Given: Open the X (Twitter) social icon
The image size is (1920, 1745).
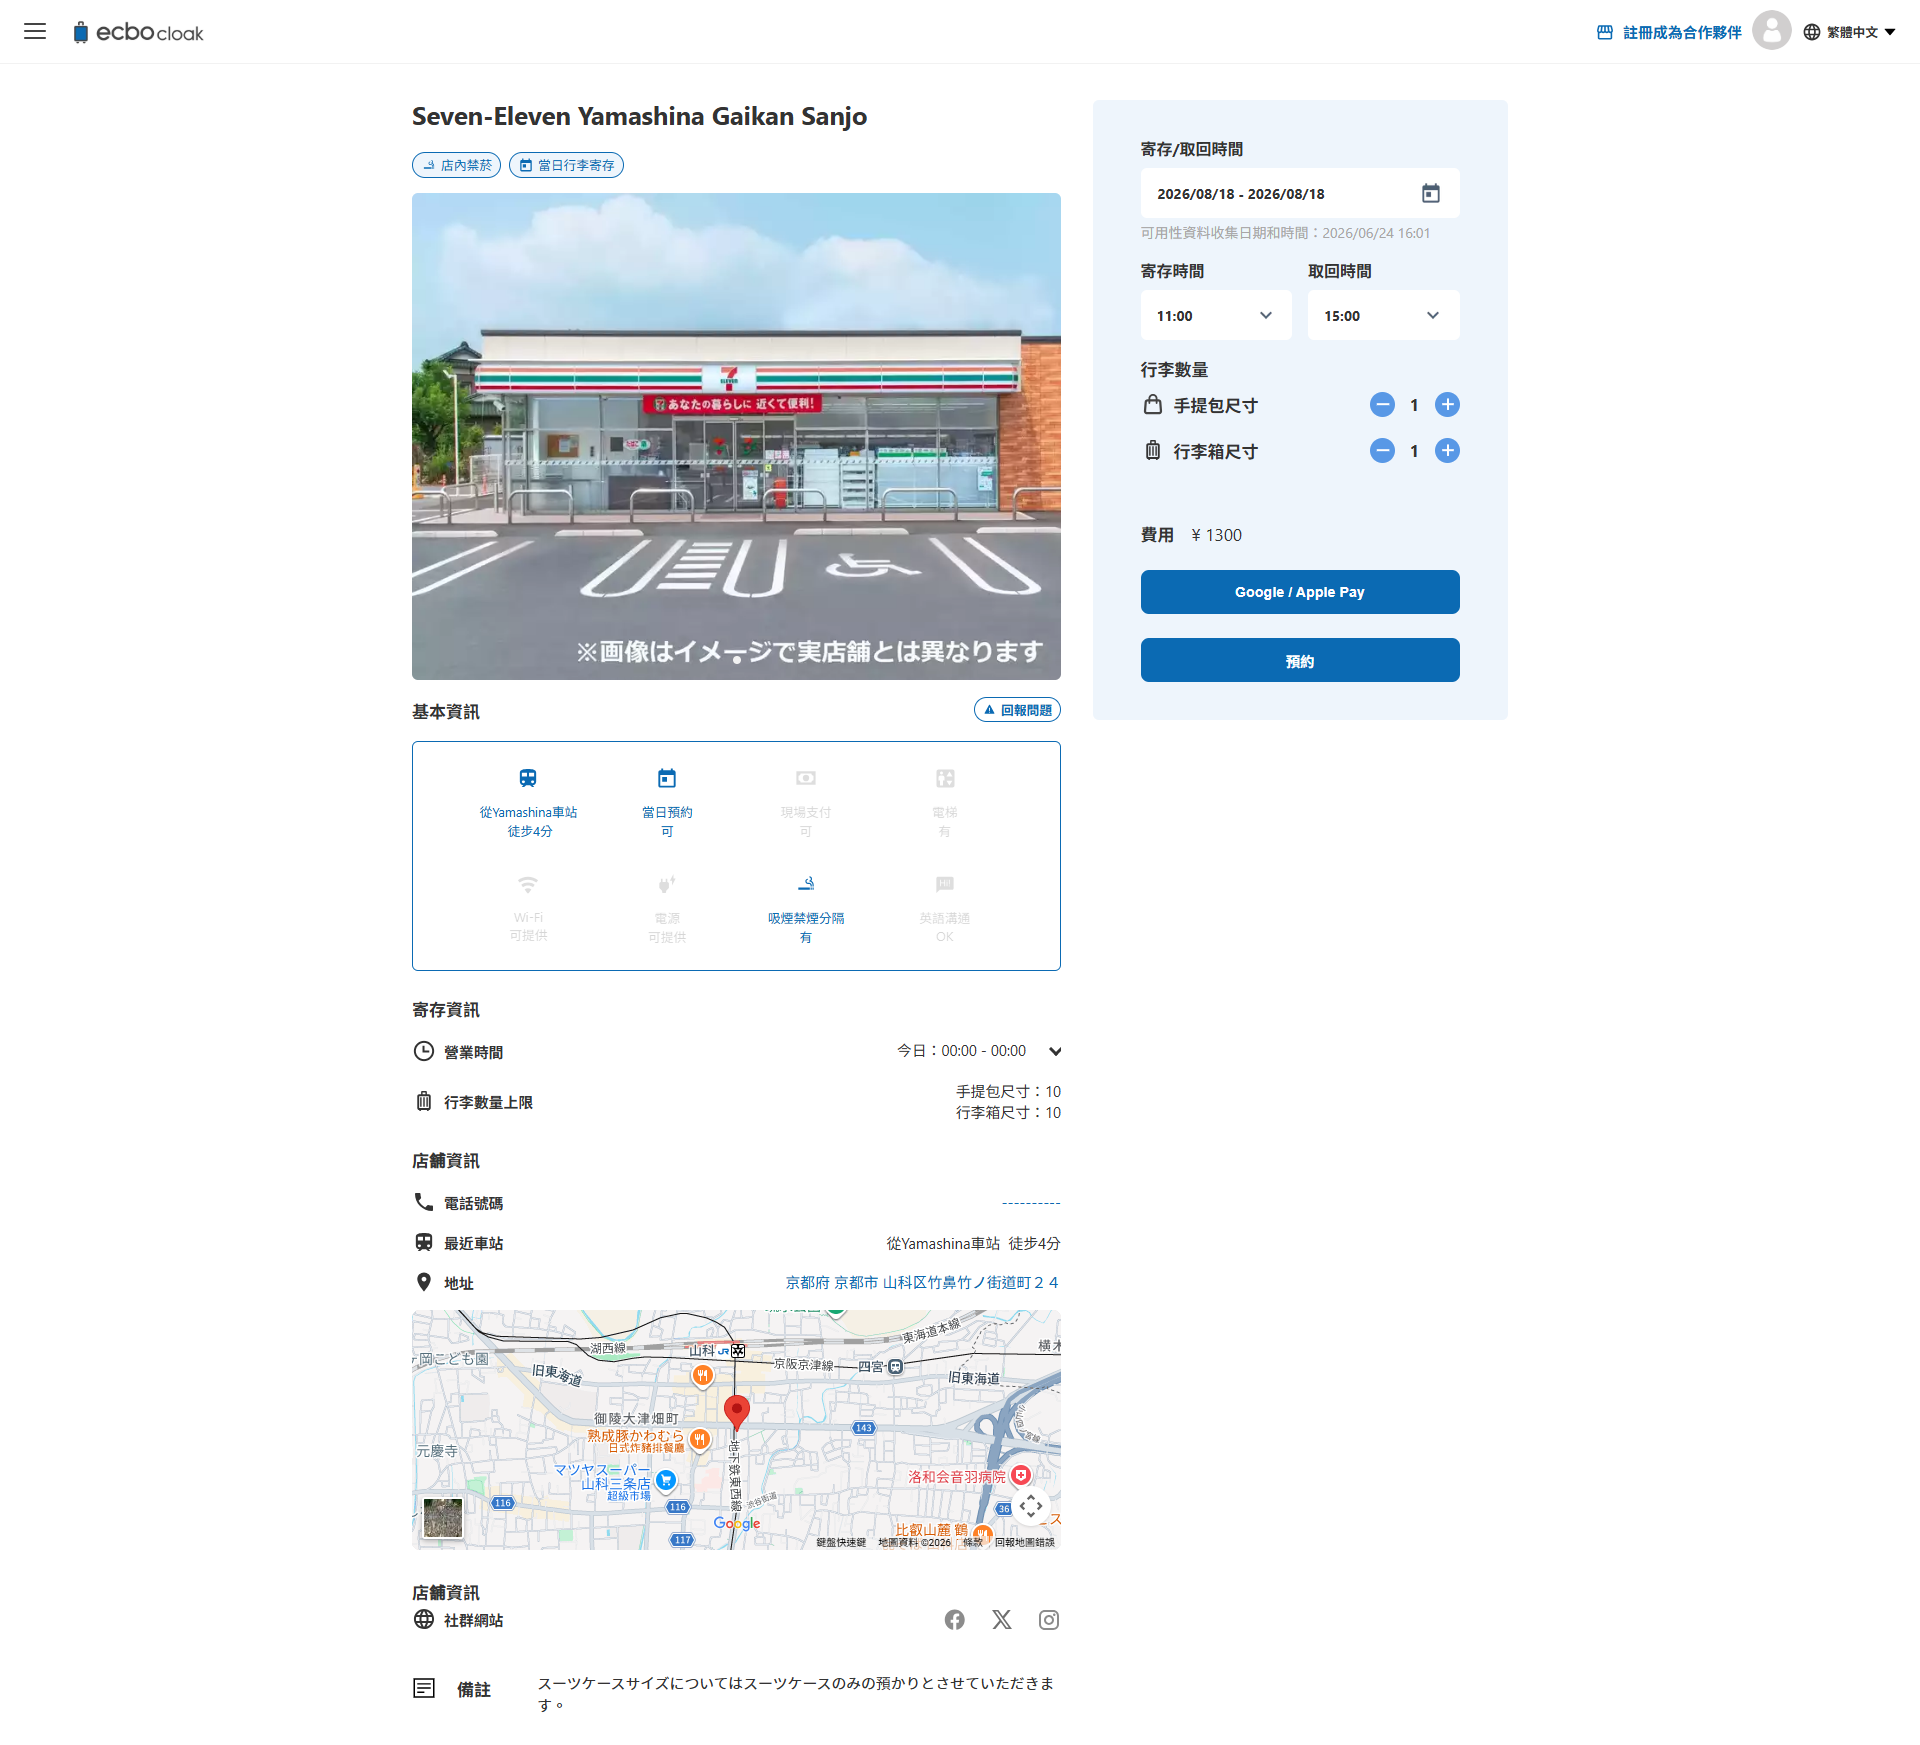Looking at the screenshot, I should [x=1002, y=1620].
